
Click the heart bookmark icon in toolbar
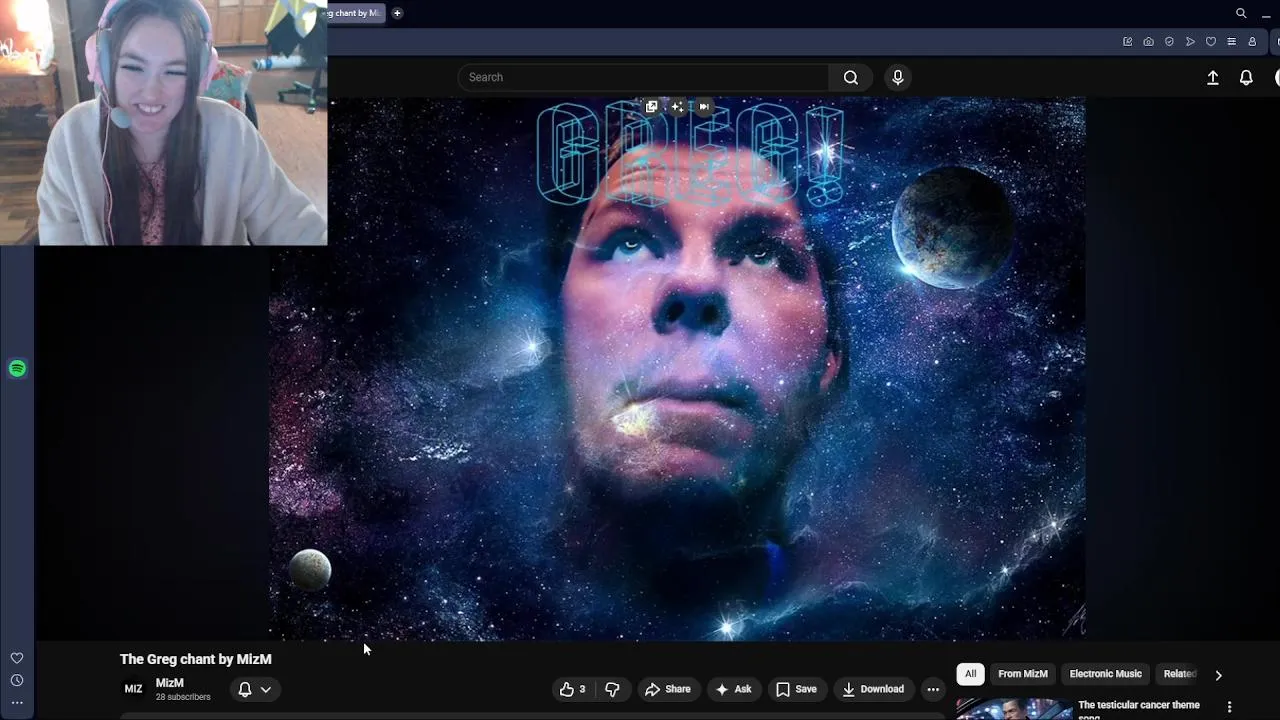[1211, 42]
